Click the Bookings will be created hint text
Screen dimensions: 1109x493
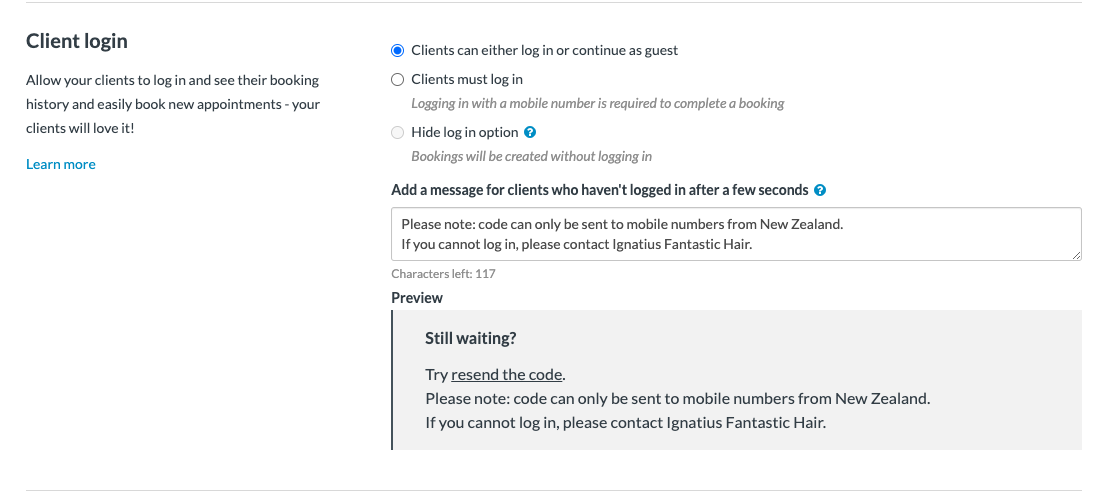pos(532,157)
